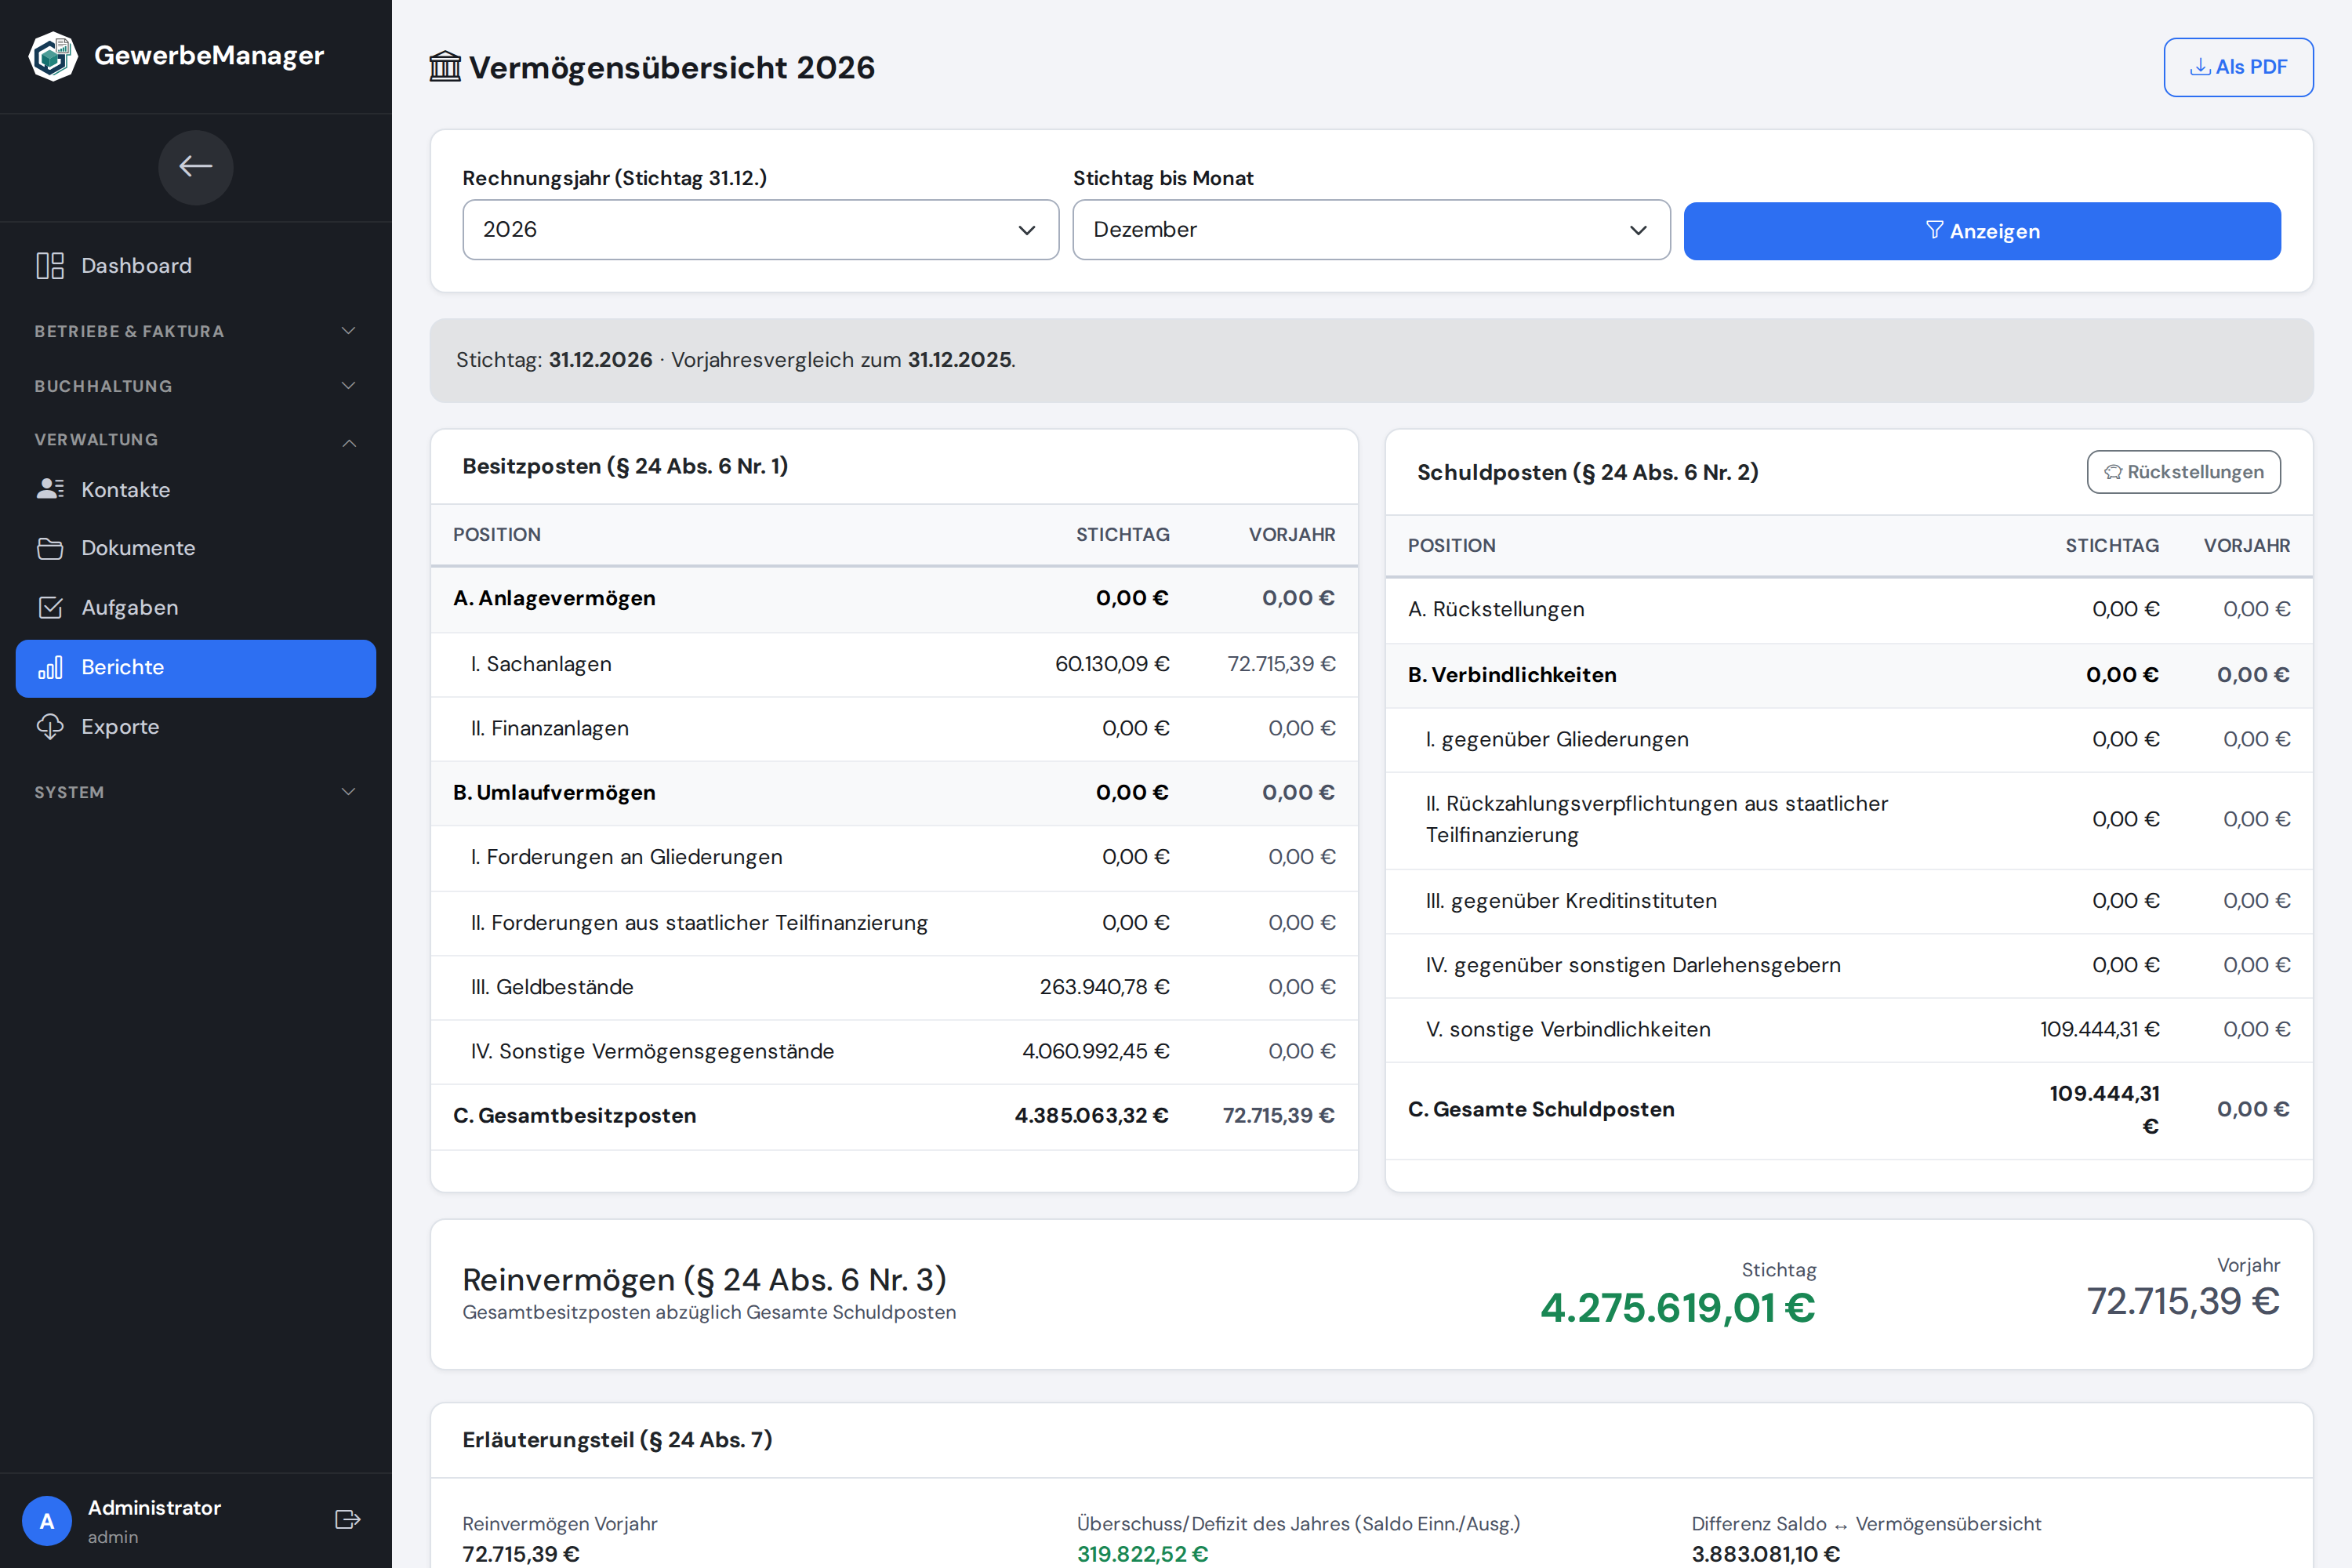Click the Vermögensübersicht 2026 heading
This screenshot has height=1568, width=2352.
(x=672, y=67)
